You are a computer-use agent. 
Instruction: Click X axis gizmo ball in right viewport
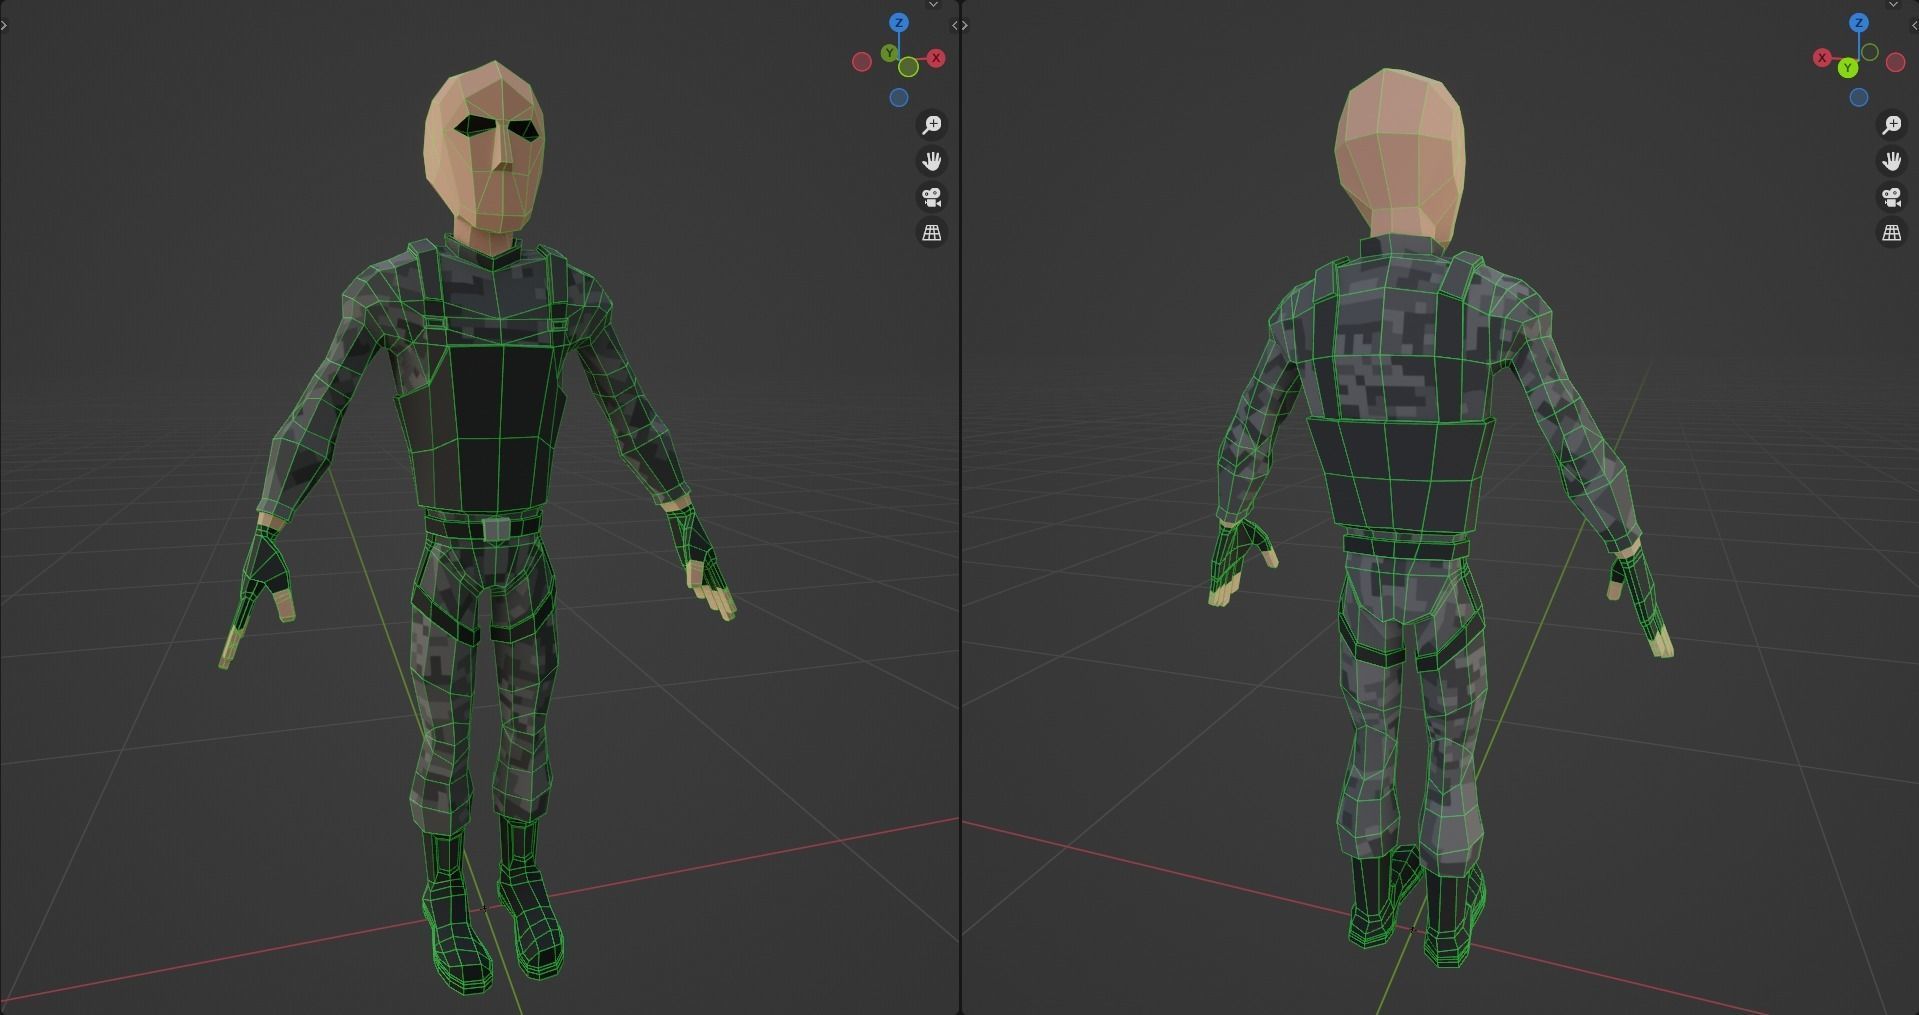1822,58
